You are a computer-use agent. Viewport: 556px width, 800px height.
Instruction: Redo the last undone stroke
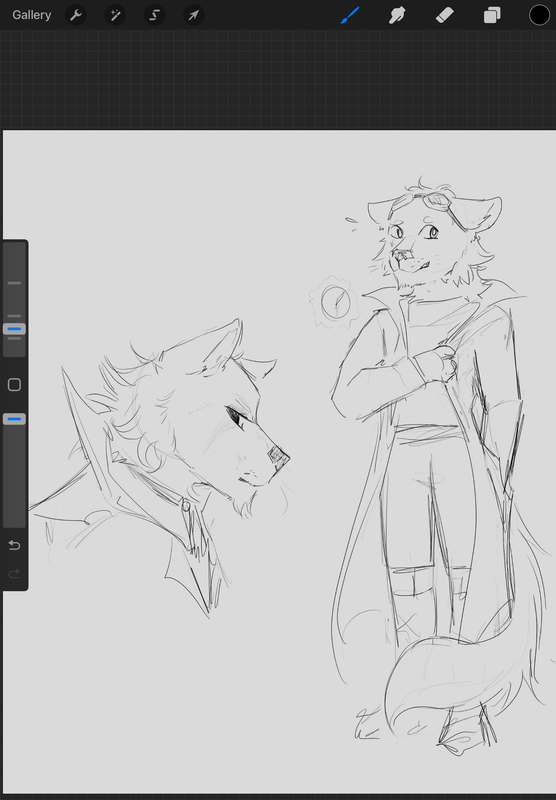click(14, 573)
